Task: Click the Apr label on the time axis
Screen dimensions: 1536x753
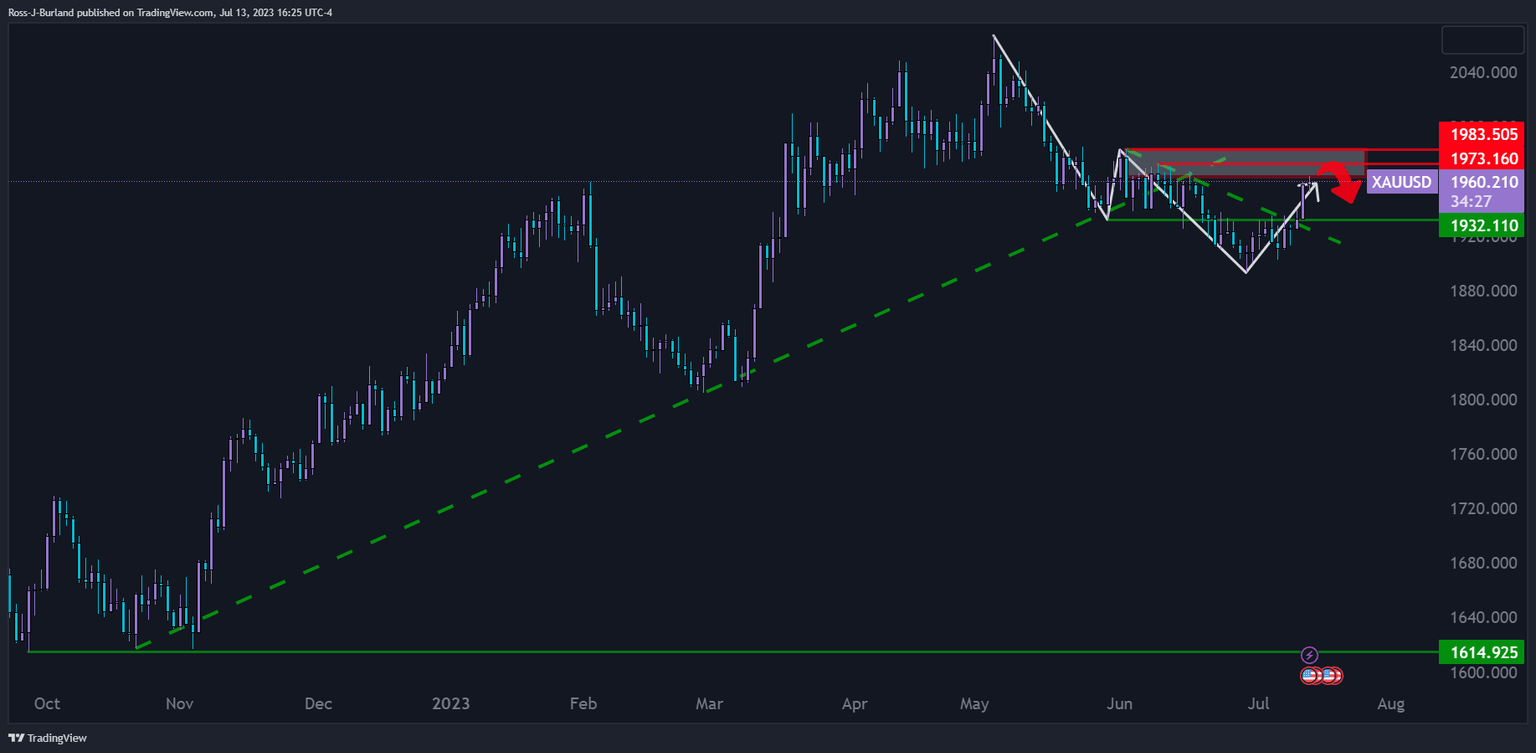Action: coord(855,704)
